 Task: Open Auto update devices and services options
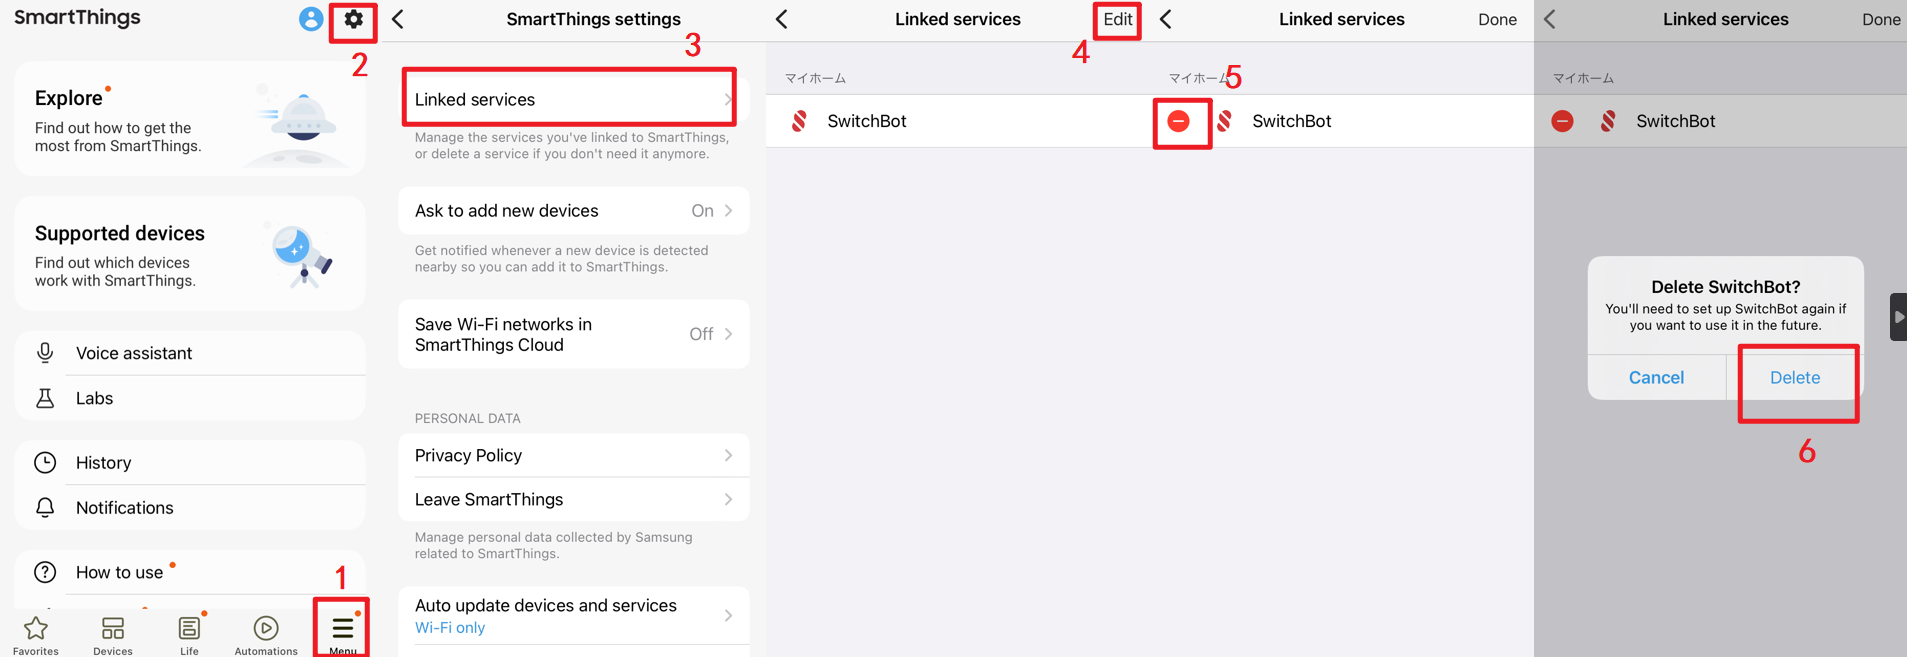(x=573, y=615)
